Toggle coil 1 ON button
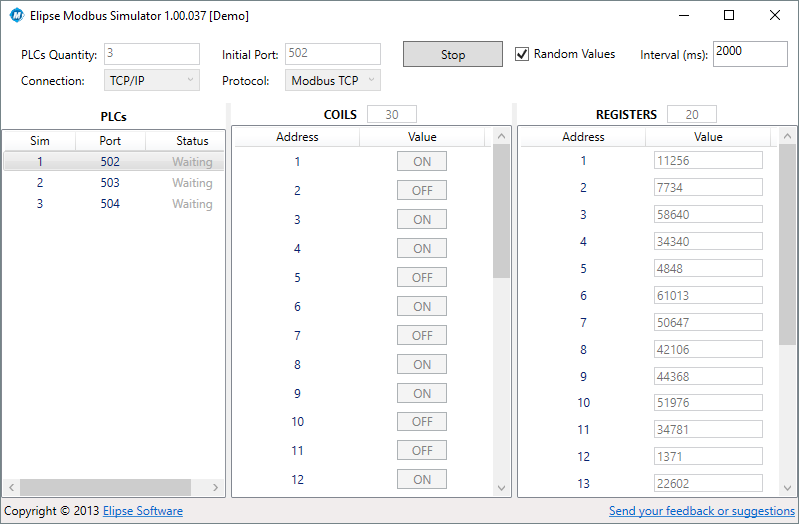Viewport: 799px width, 524px height. tap(422, 161)
